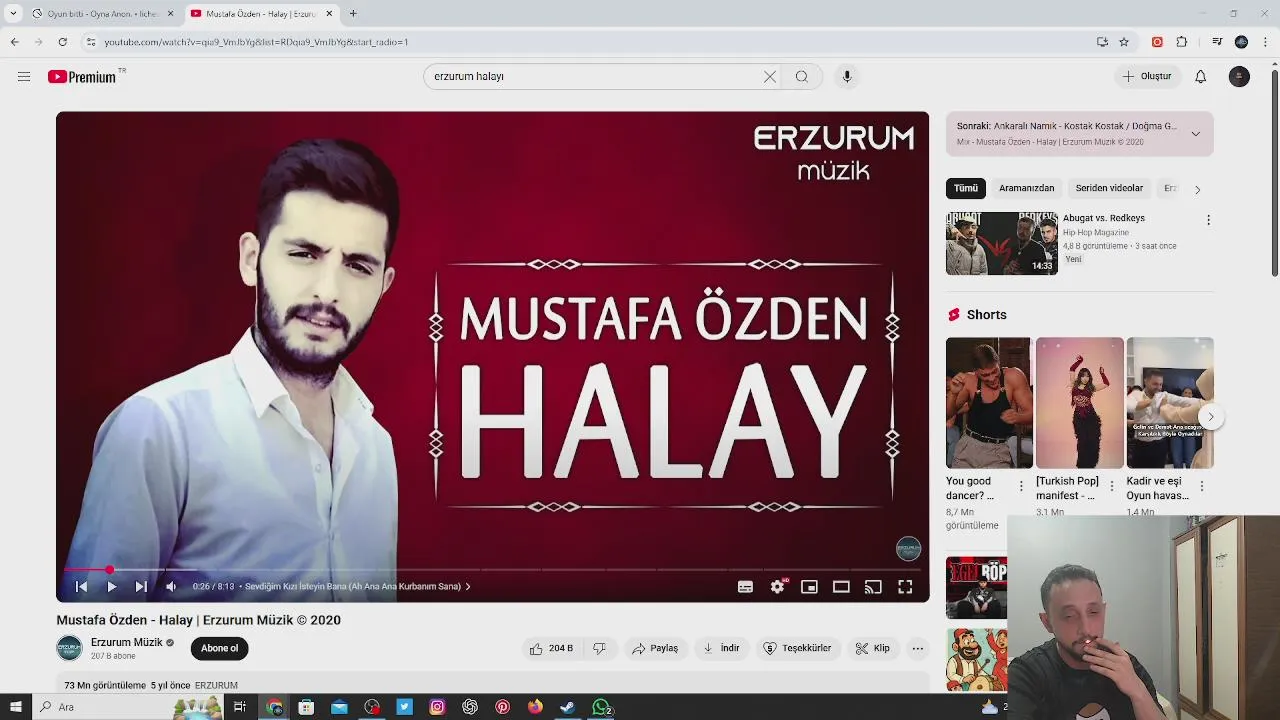Open Instagram from the taskbar
The width and height of the screenshot is (1280, 720).
click(437, 707)
